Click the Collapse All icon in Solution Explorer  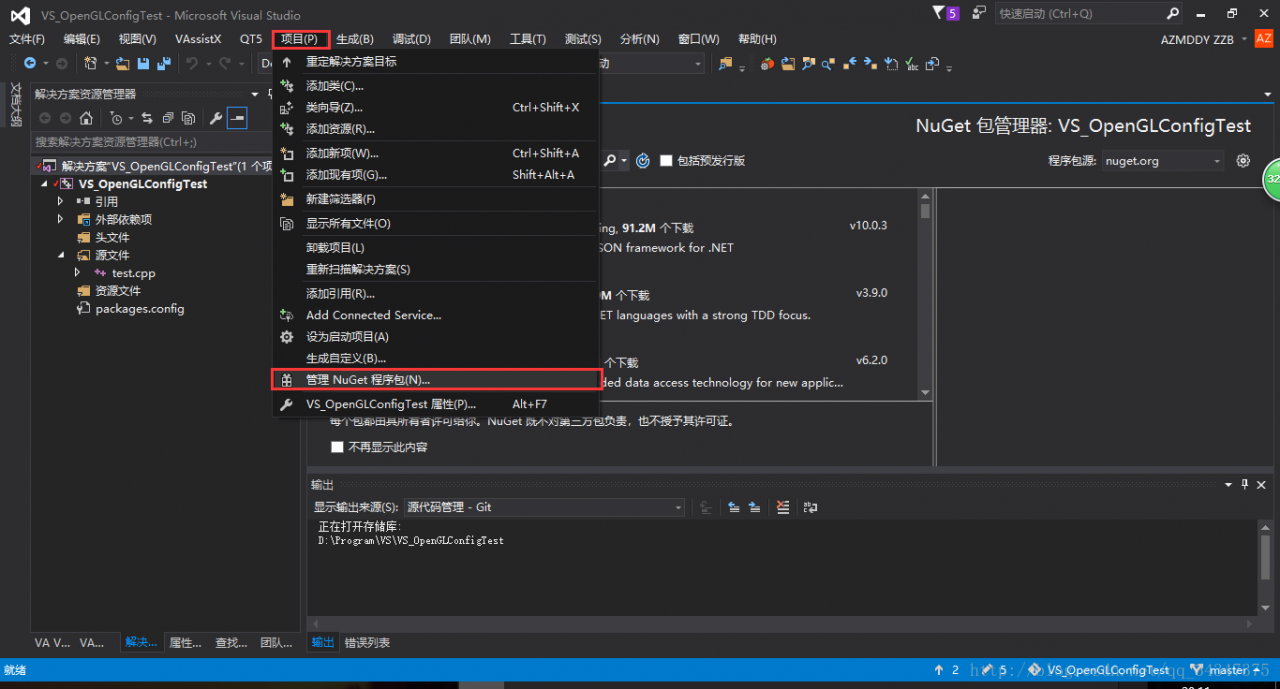click(168, 118)
